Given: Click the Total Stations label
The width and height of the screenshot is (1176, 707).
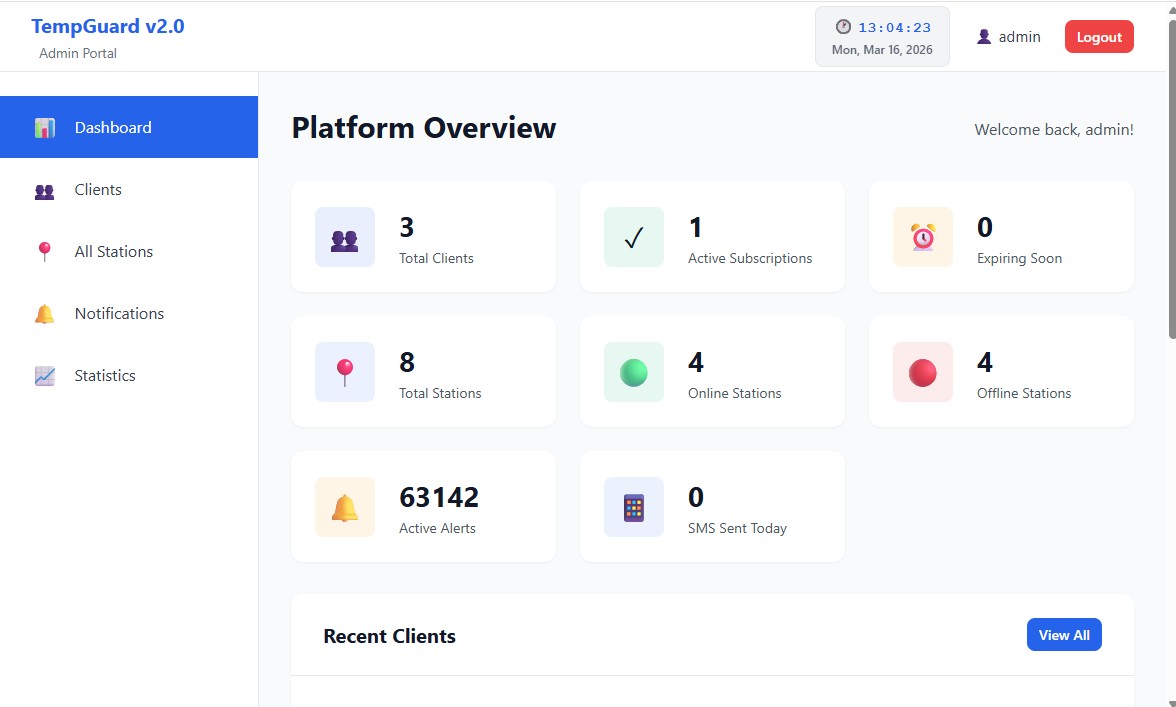Looking at the screenshot, I should [440, 393].
